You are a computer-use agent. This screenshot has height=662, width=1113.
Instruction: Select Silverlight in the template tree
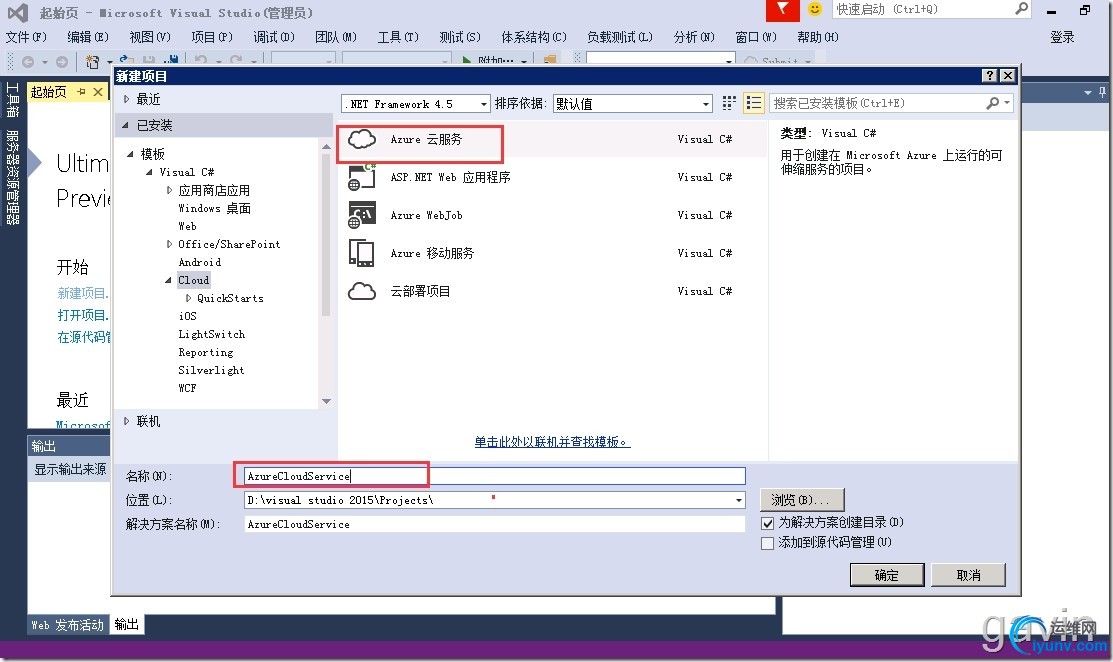coord(212,370)
